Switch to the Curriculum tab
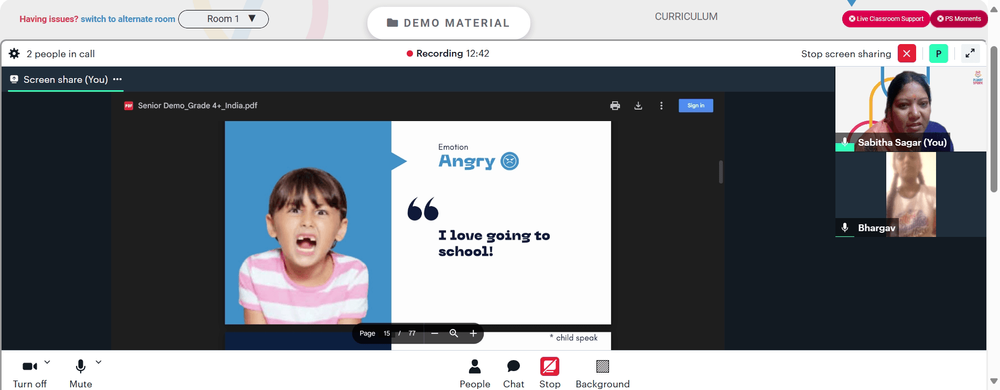This screenshot has width=1000, height=390. (x=686, y=17)
